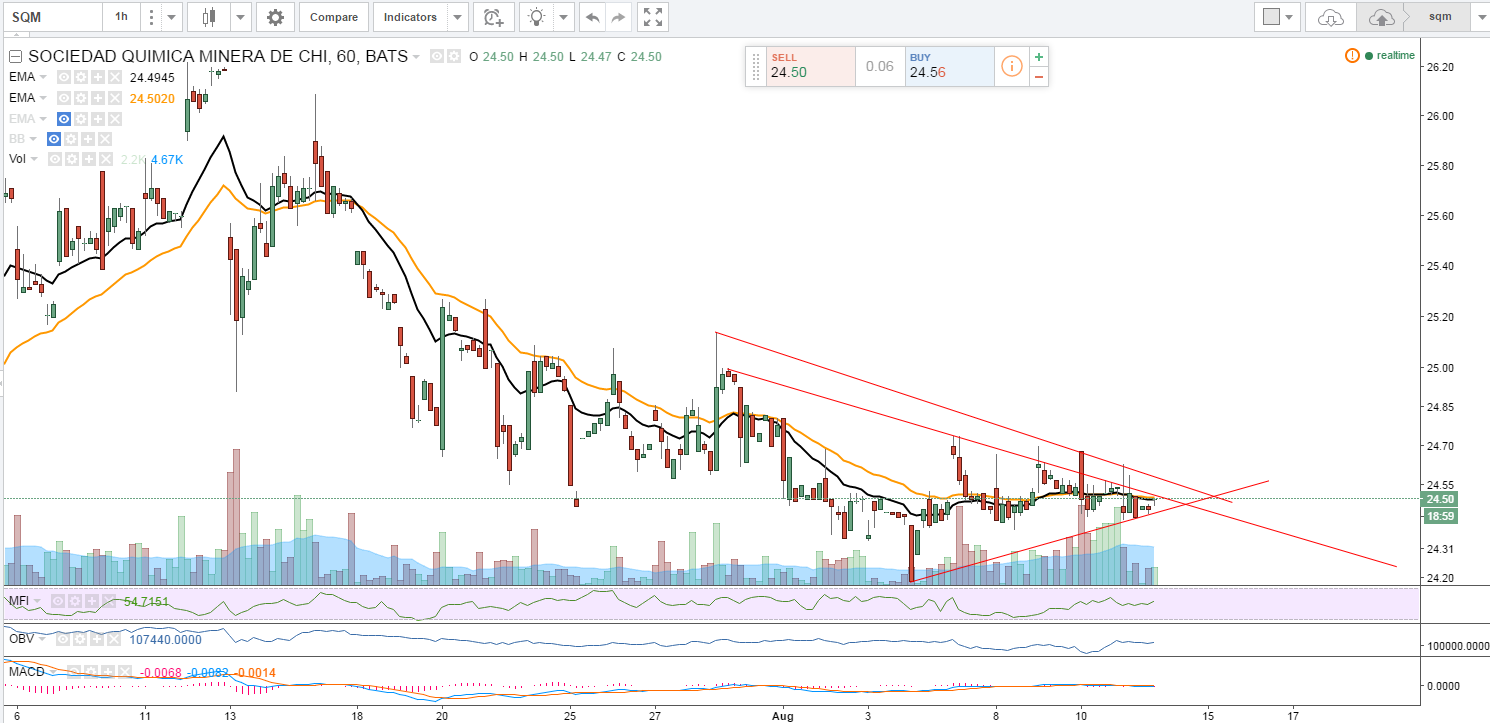Image resolution: width=1490 pixels, height=723 pixels.
Task: Click the 0.06 spread value in trade panel
Action: (x=880, y=66)
